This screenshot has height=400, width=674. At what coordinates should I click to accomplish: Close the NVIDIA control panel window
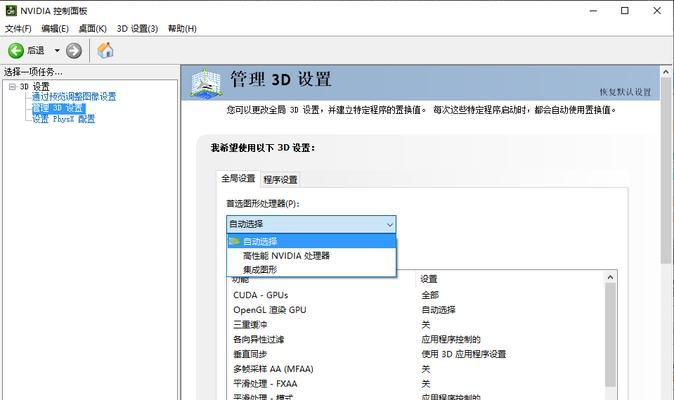pos(657,11)
